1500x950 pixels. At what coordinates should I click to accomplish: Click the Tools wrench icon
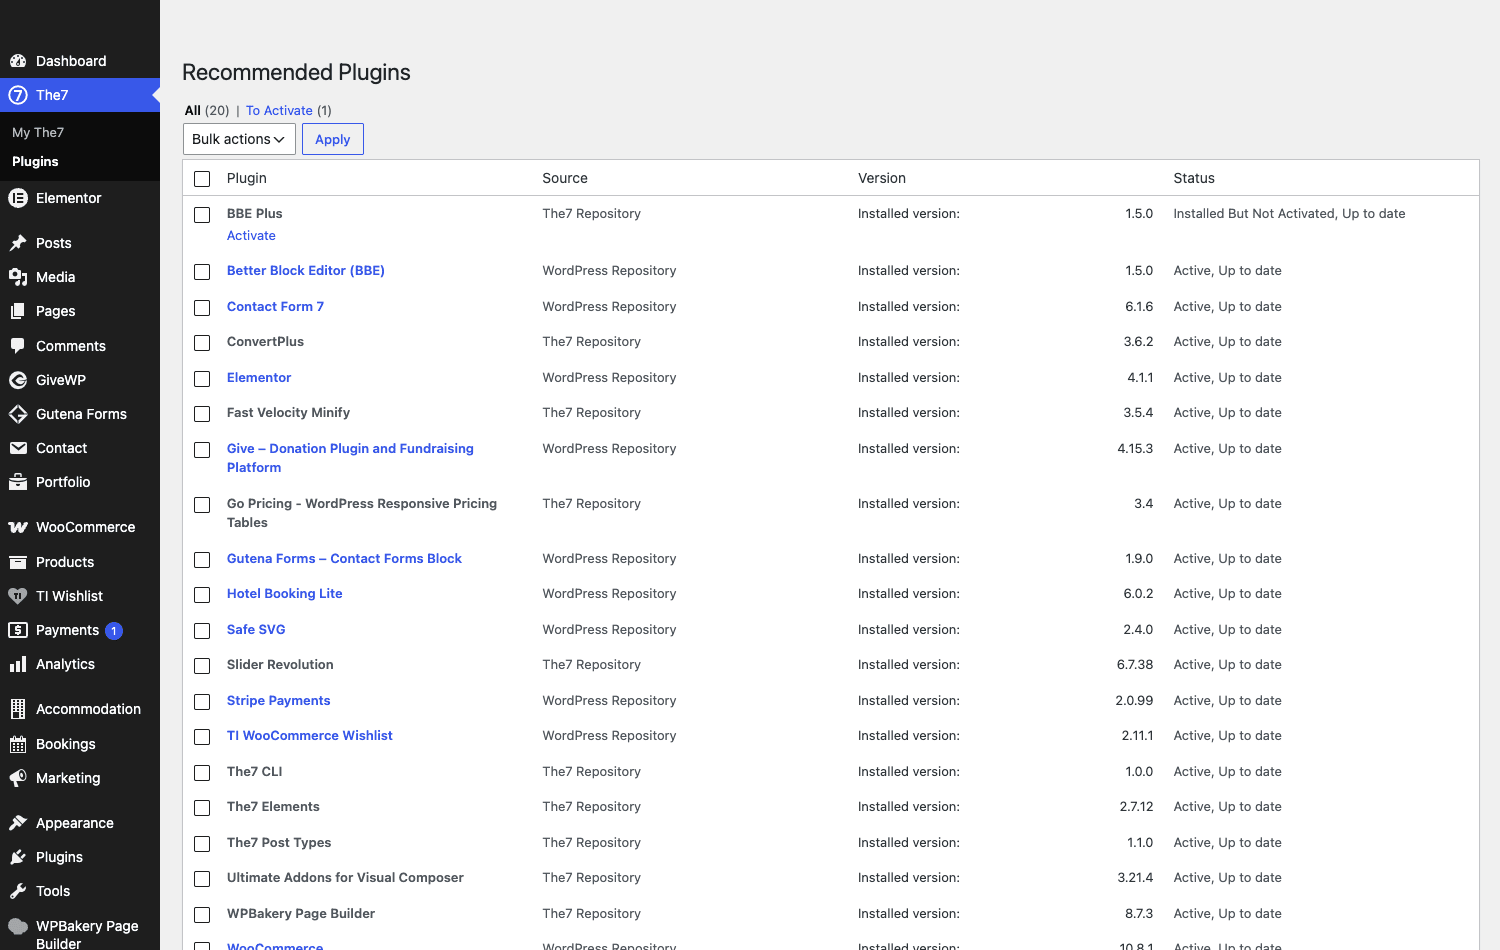[x=18, y=891]
